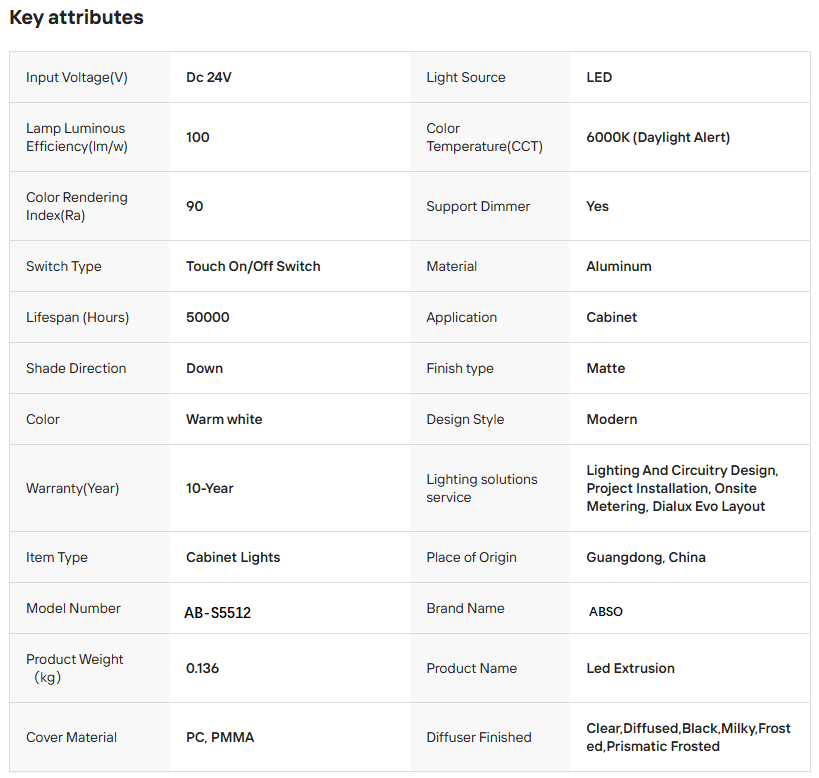Click the Diffuser Finished label
819x778 pixels.
point(479,737)
